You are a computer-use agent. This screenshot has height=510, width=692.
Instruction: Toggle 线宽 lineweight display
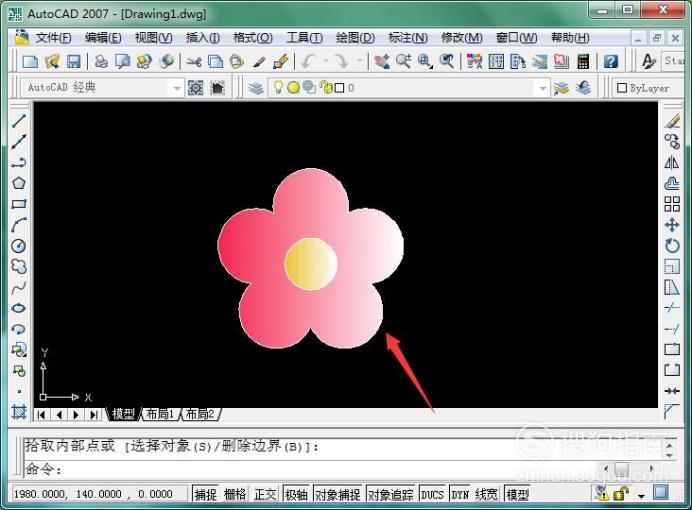tap(486, 494)
